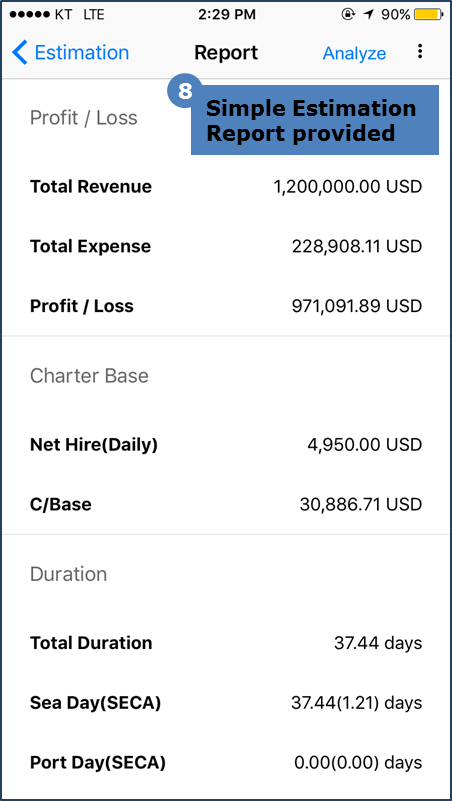Go back to Estimation screen

(x=70, y=53)
